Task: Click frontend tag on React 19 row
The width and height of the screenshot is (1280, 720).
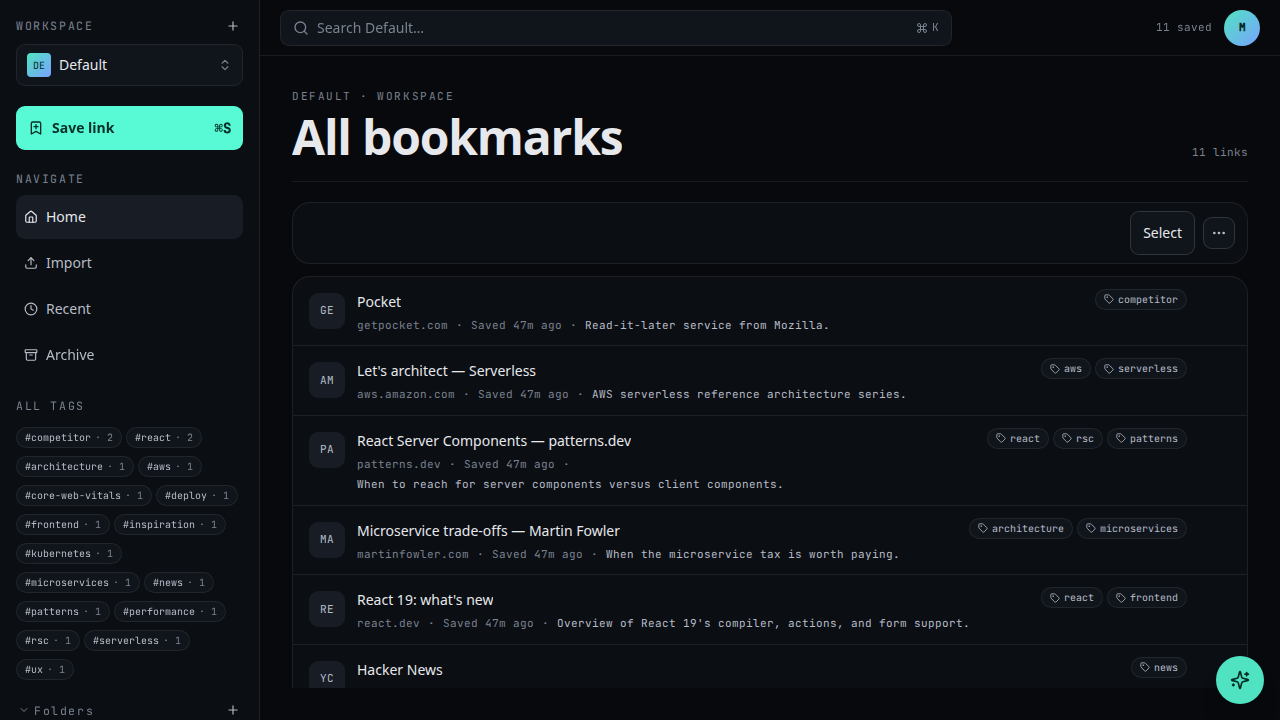Action: pos(1147,598)
